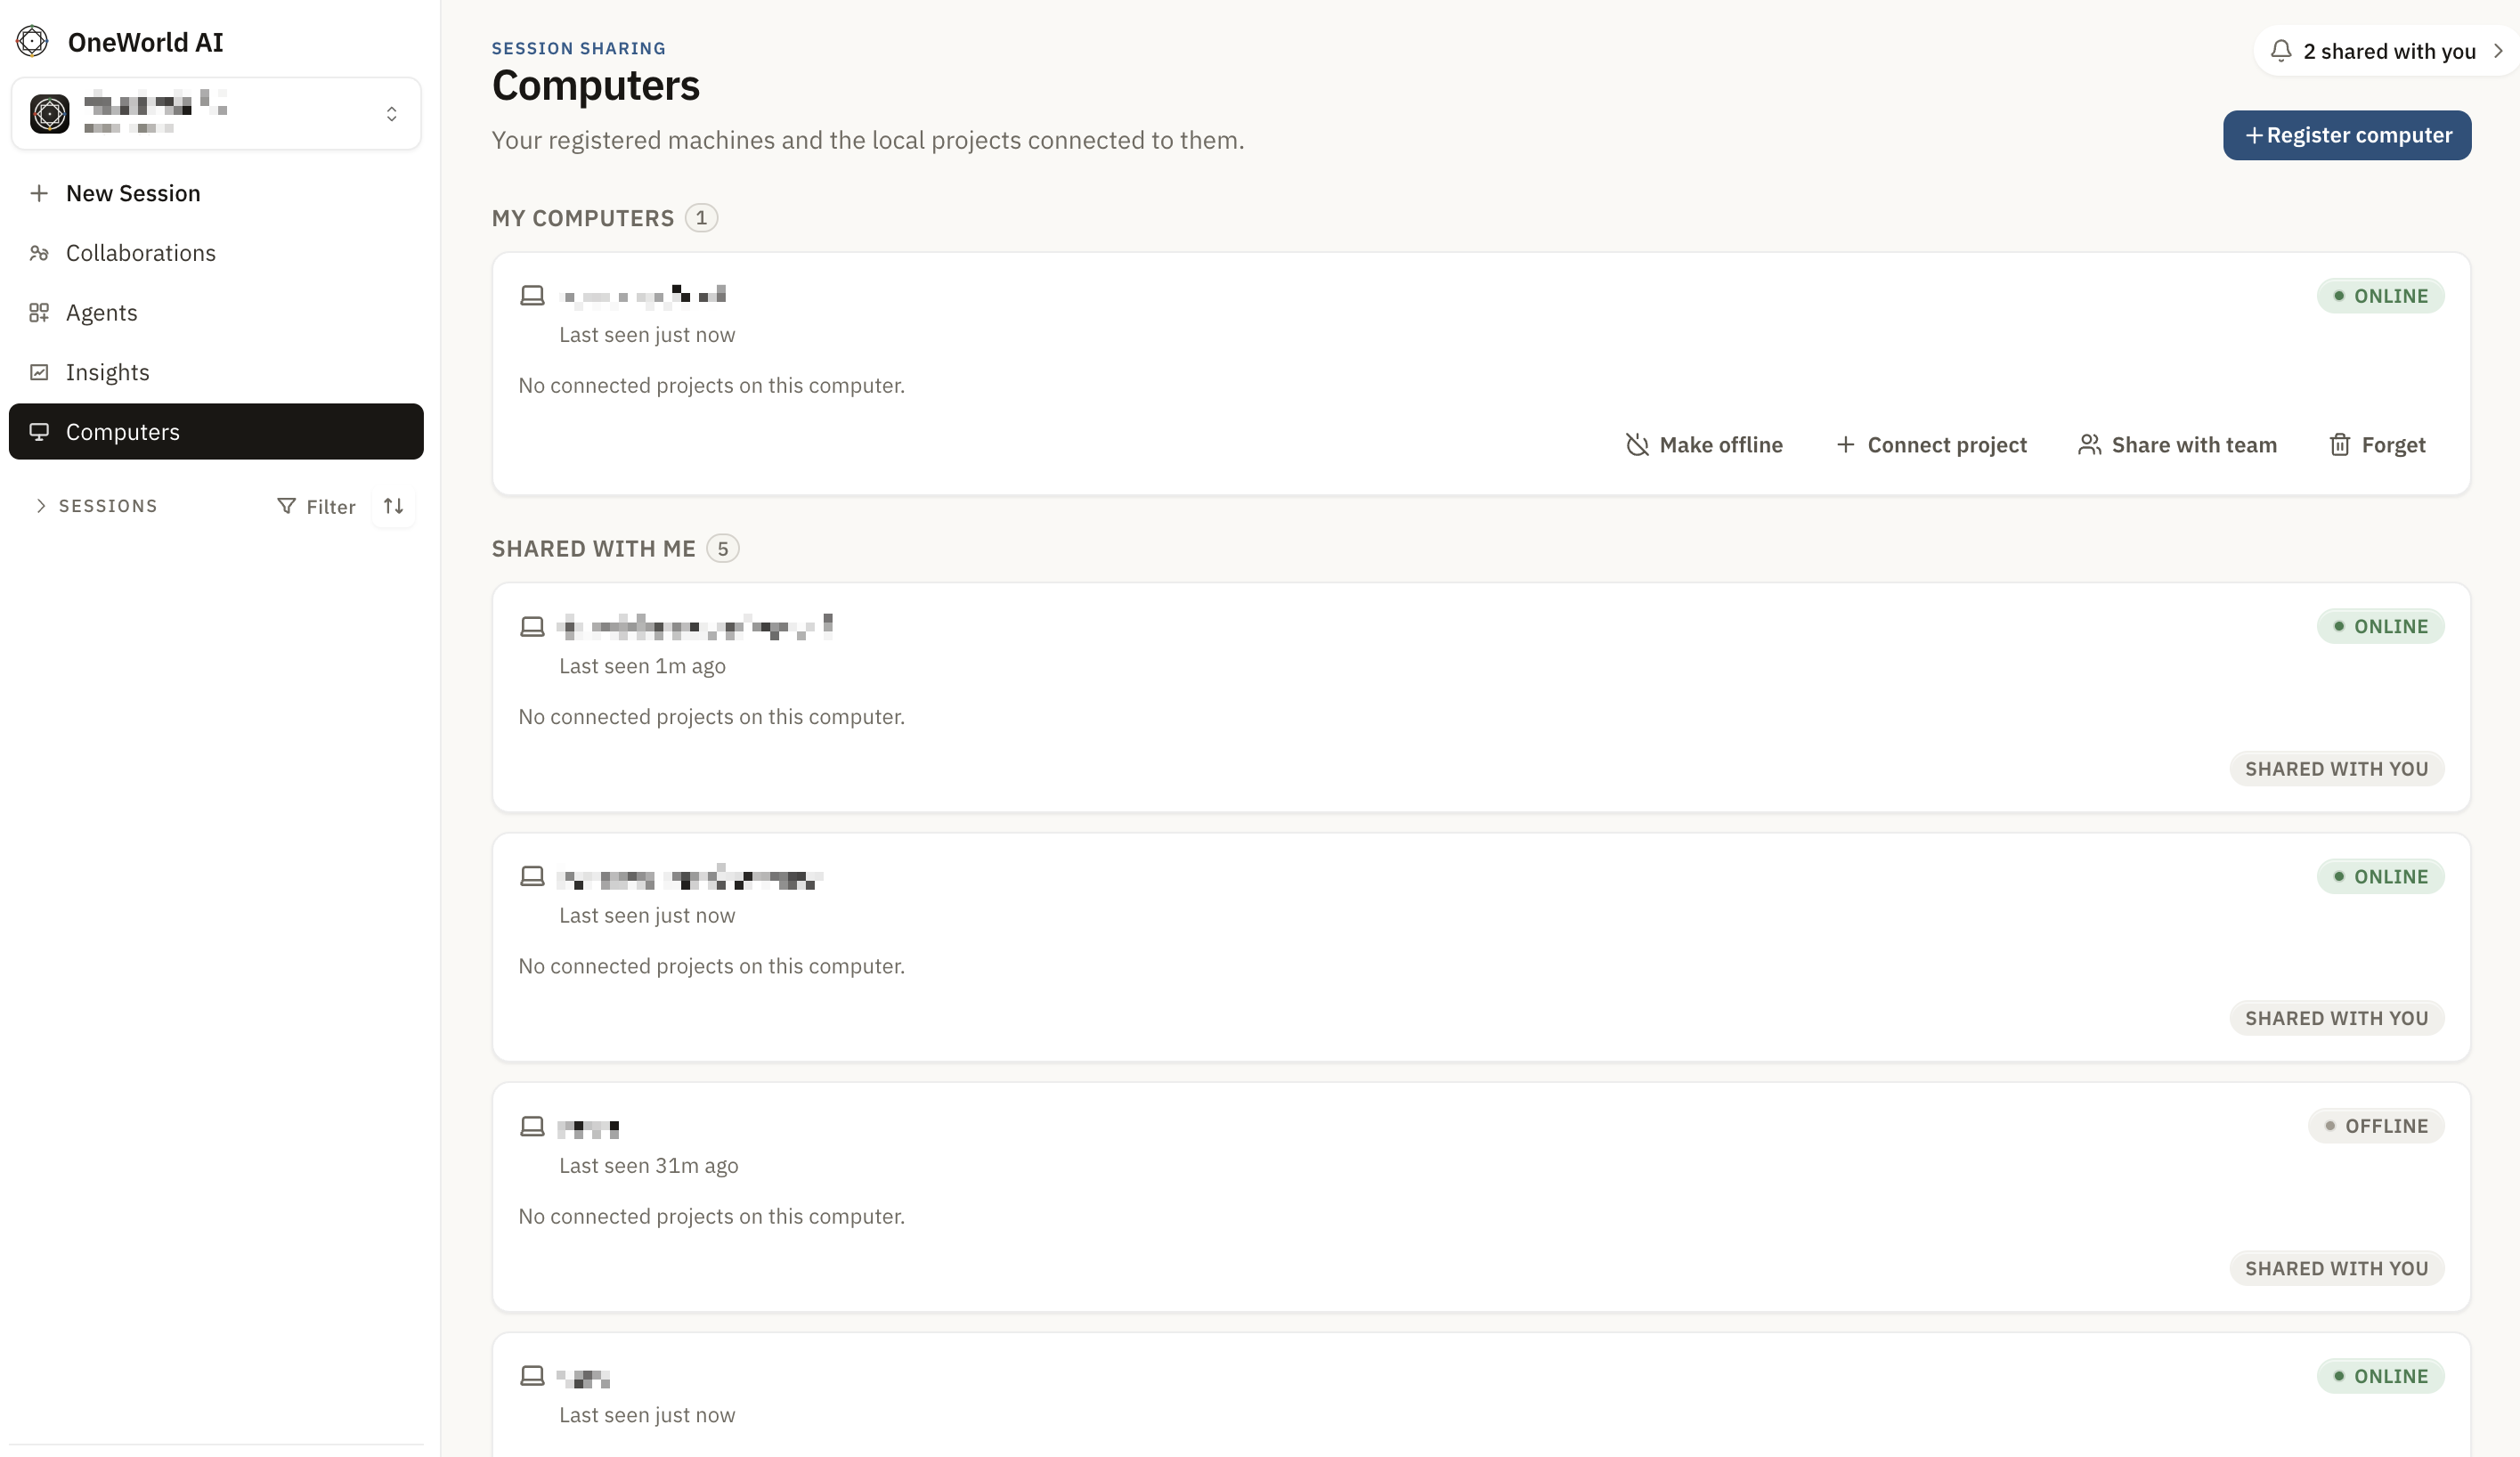Click the plus icon beside New Session
This screenshot has width=2520, height=1457.
[39, 193]
